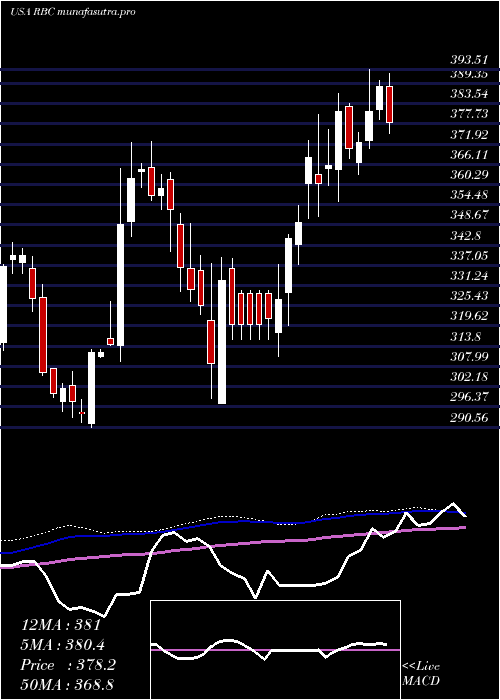This screenshot has width=500, height=700.
Task: Click the 389.35 price label
Action: click(x=471, y=74)
